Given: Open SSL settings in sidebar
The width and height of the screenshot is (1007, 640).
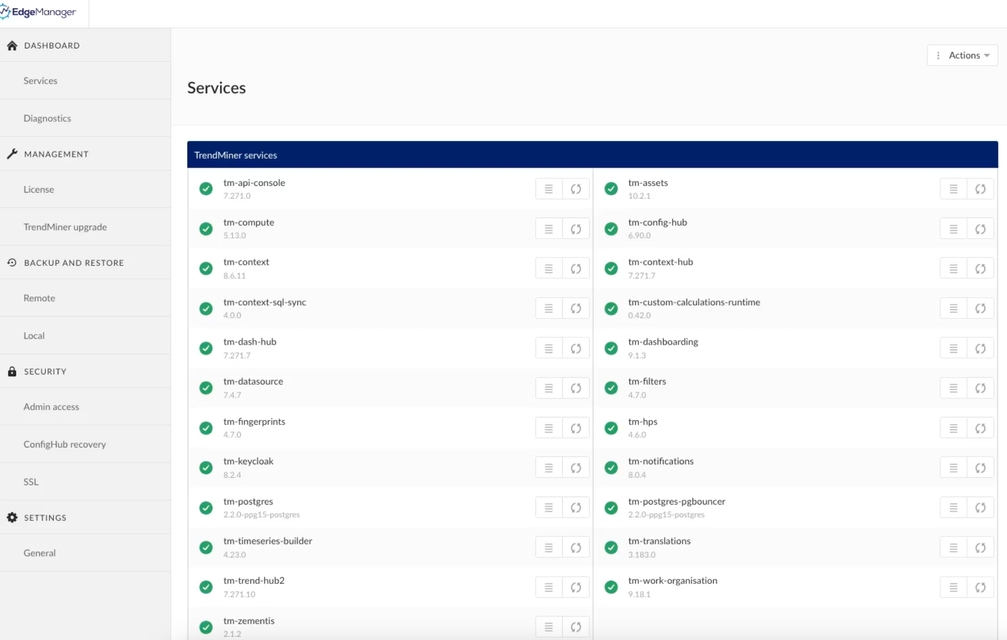Looking at the screenshot, I should pos(31,482).
